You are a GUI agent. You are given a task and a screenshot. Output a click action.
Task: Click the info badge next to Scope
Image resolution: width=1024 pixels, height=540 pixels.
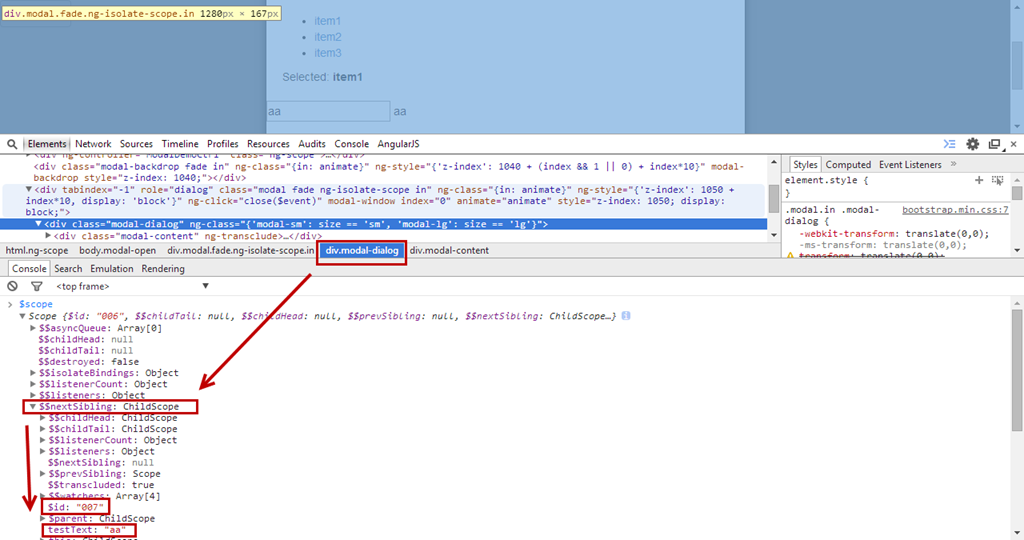click(626, 316)
